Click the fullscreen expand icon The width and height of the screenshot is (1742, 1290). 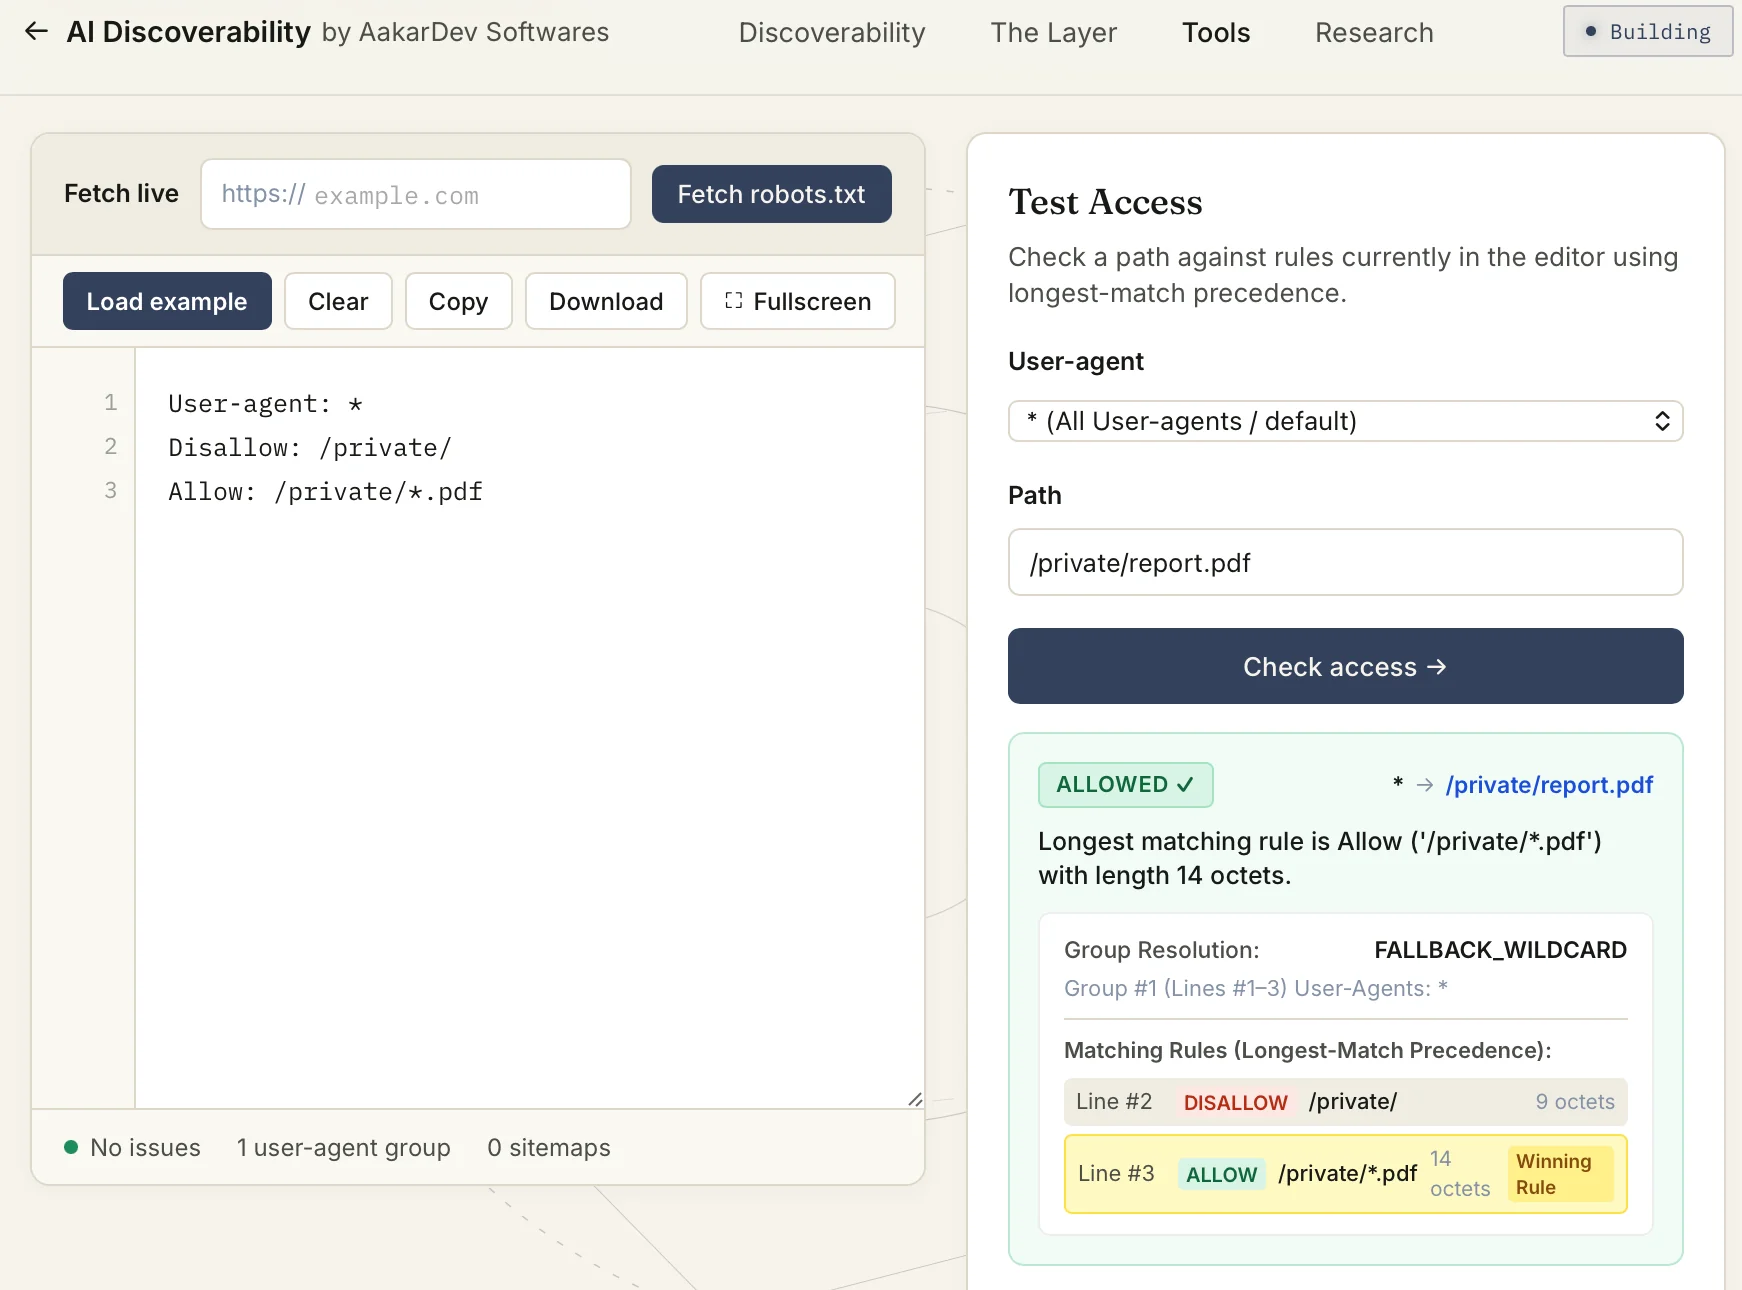click(x=733, y=301)
